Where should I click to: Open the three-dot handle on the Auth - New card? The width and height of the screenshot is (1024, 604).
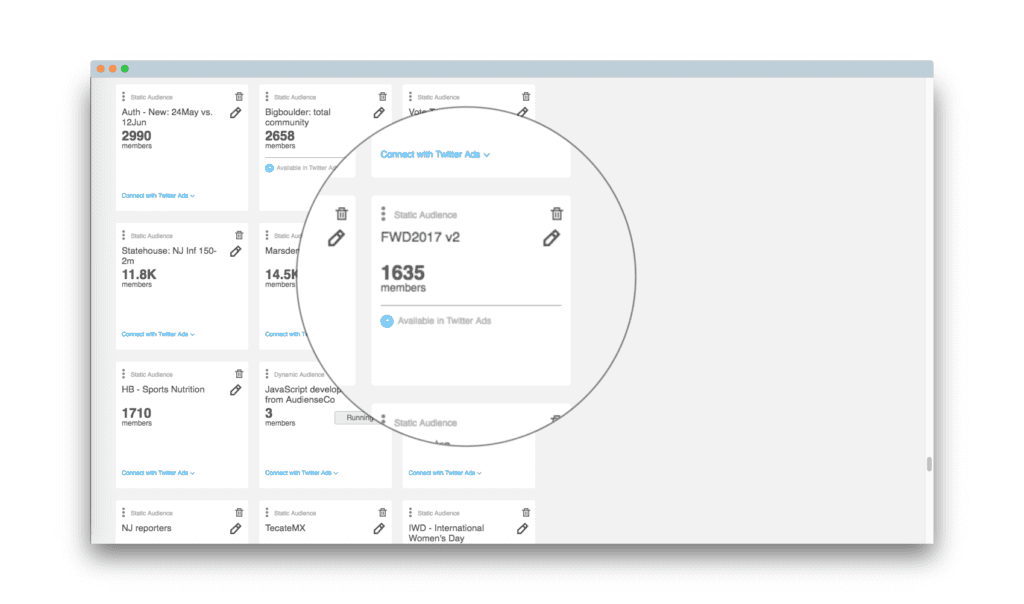(123, 97)
